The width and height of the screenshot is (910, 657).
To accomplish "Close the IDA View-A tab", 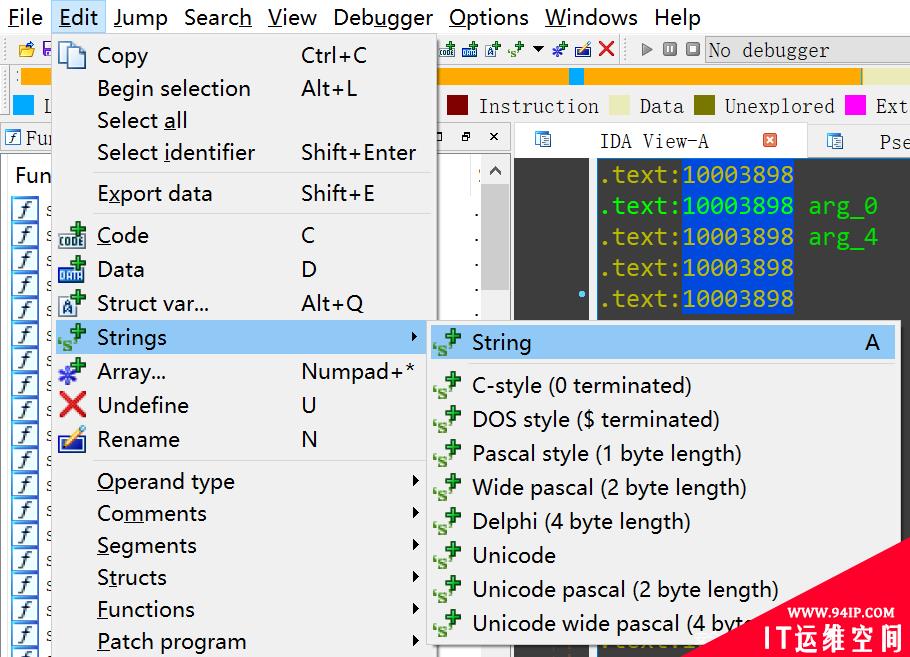I will (770, 140).
